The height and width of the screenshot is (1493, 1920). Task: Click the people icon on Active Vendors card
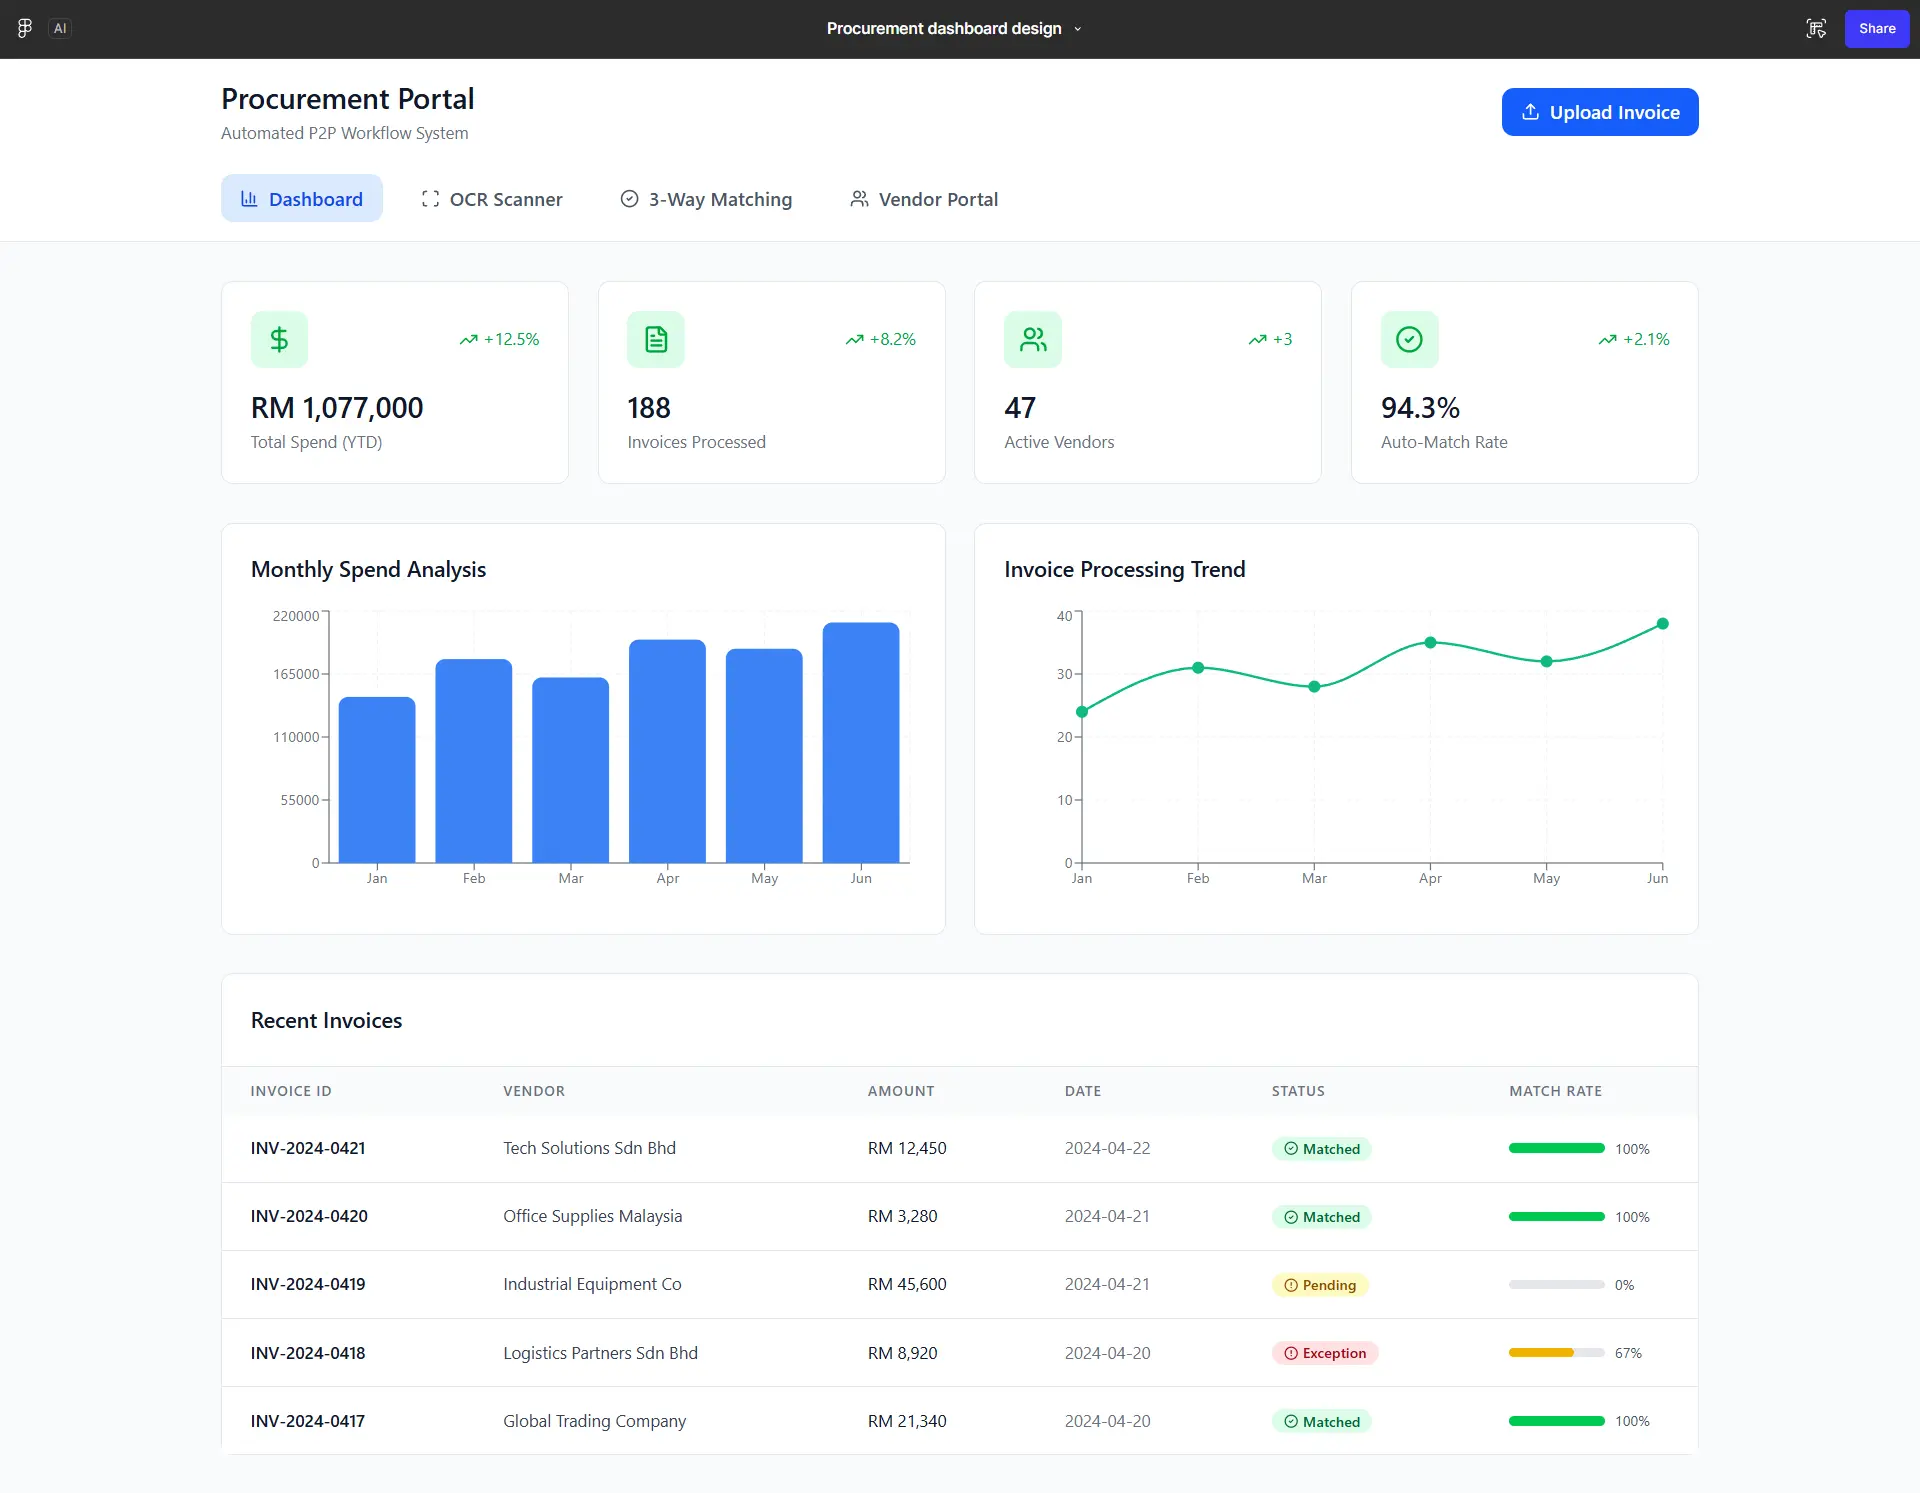click(1033, 339)
